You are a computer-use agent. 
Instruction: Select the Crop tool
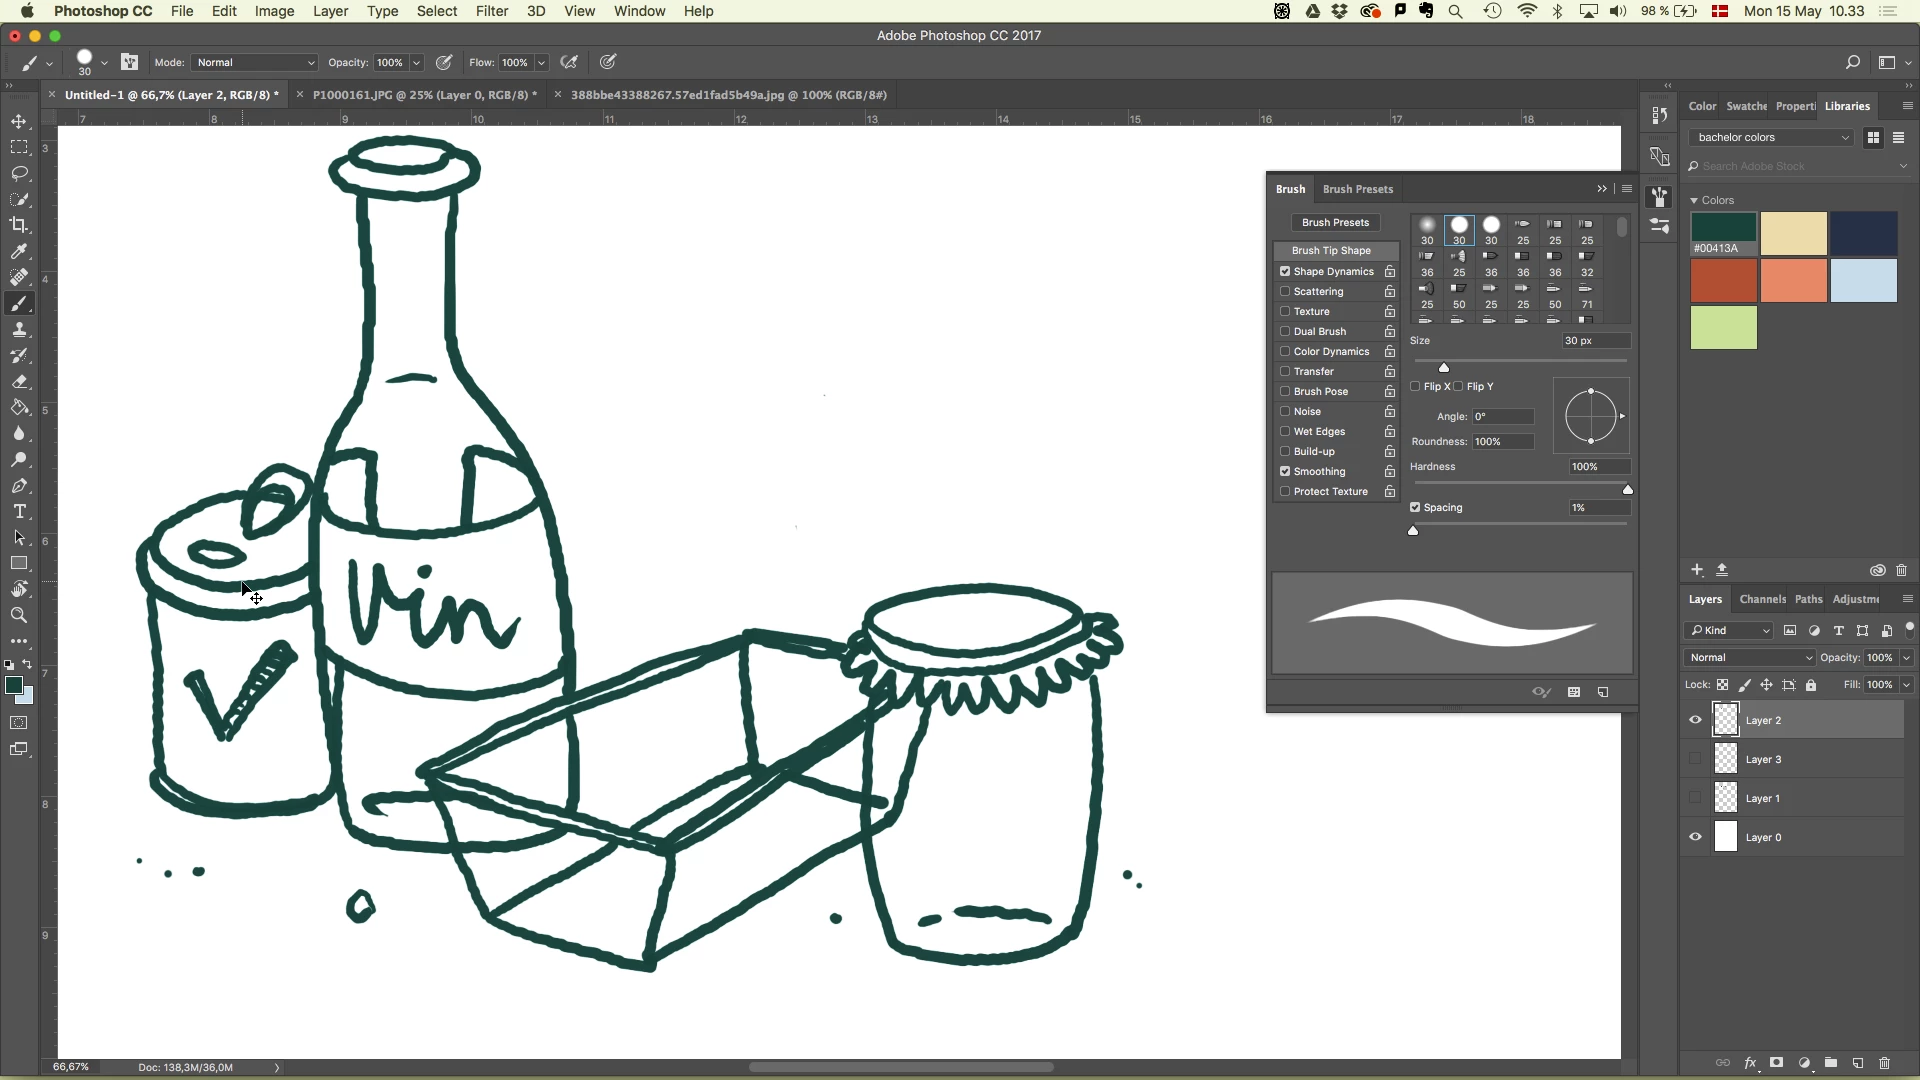coord(19,225)
